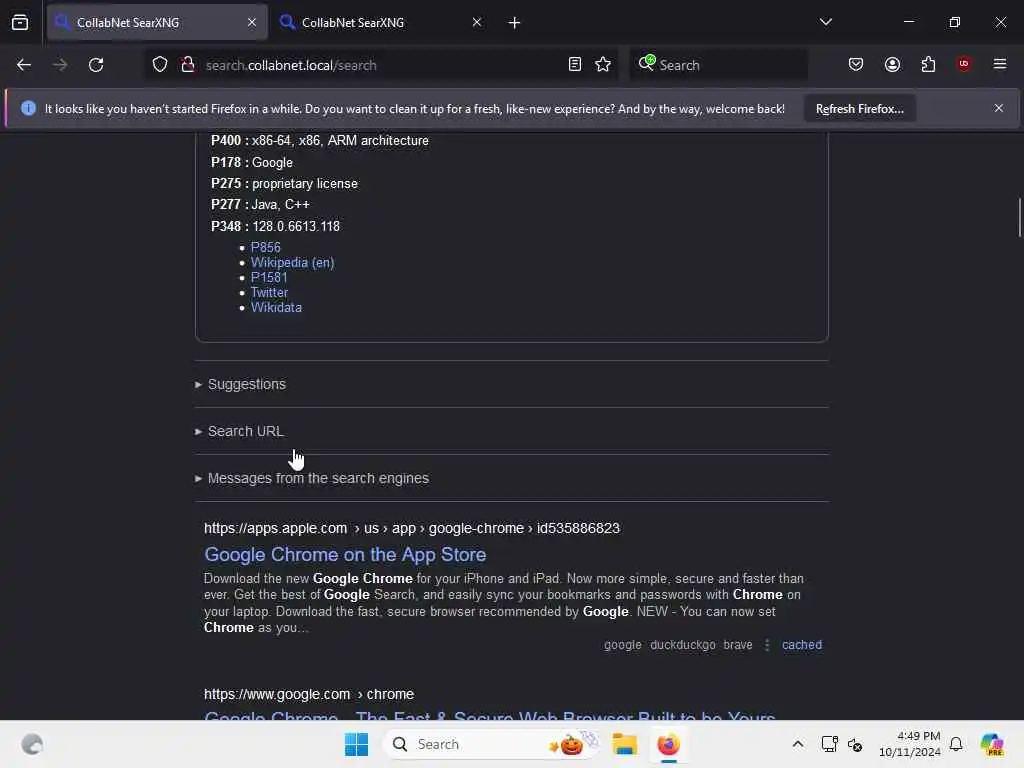This screenshot has width=1024, height=768.
Task: Open network display tray icon
Action: click(x=829, y=744)
